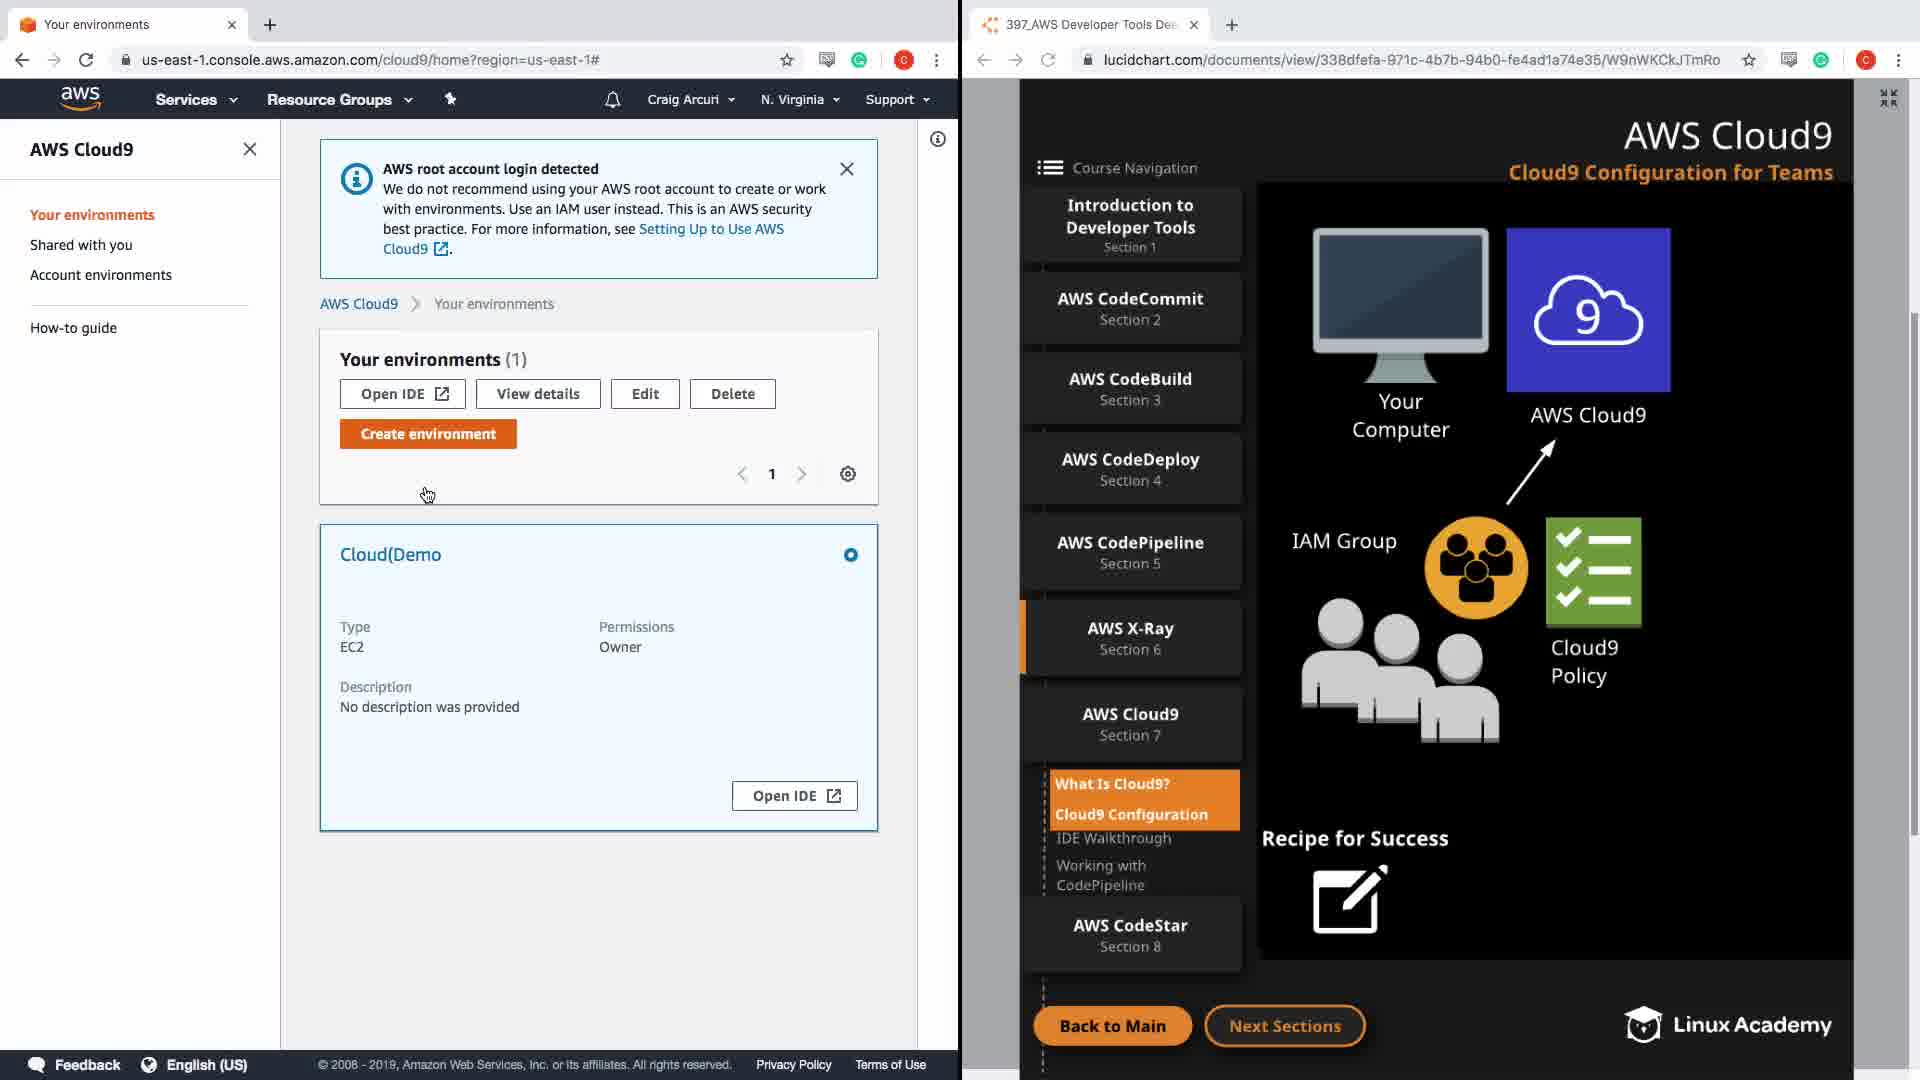Open environments settings gear icon
Viewport: 1920px width, 1080px height.
[x=847, y=474]
